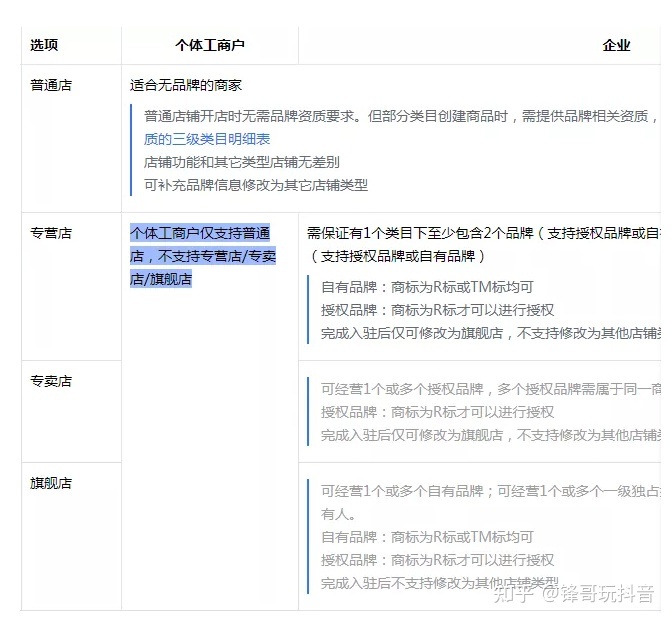The height and width of the screenshot is (622, 672).
Task: Click the 可补充品牌信息修改为其它店铺类型 line
Action: point(256,185)
